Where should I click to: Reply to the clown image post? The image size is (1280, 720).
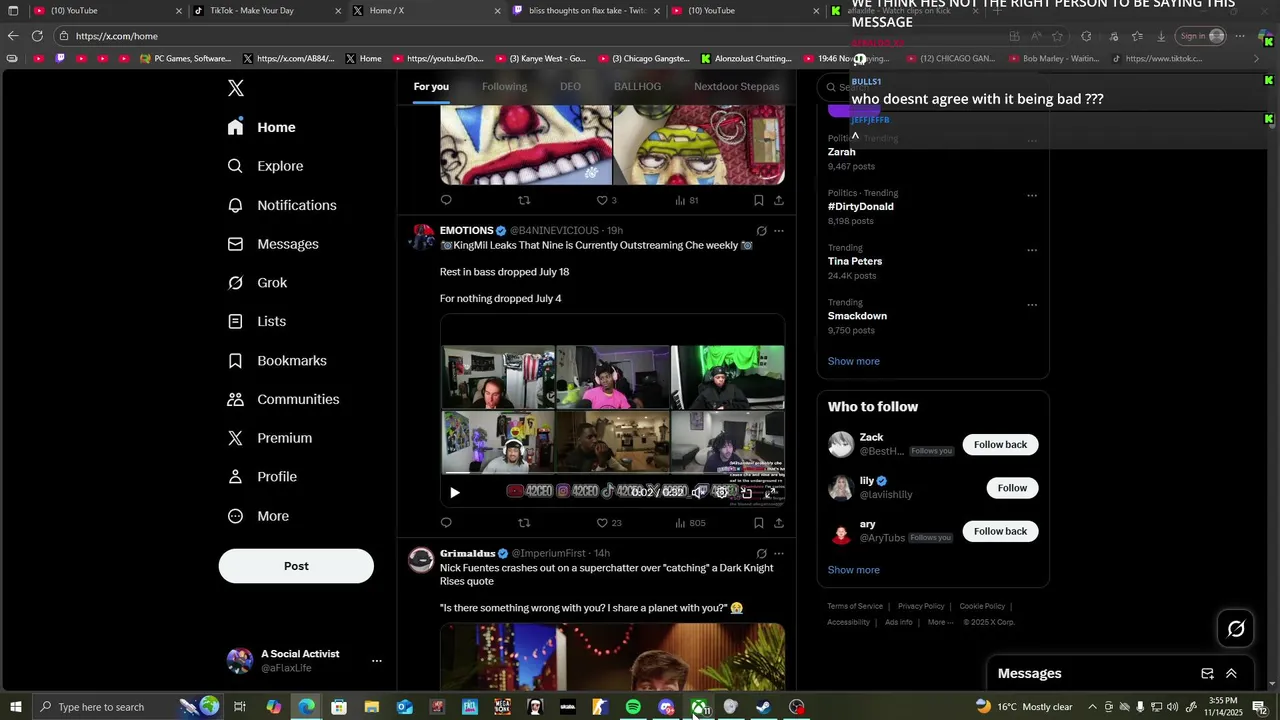pyautogui.click(x=446, y=200)
